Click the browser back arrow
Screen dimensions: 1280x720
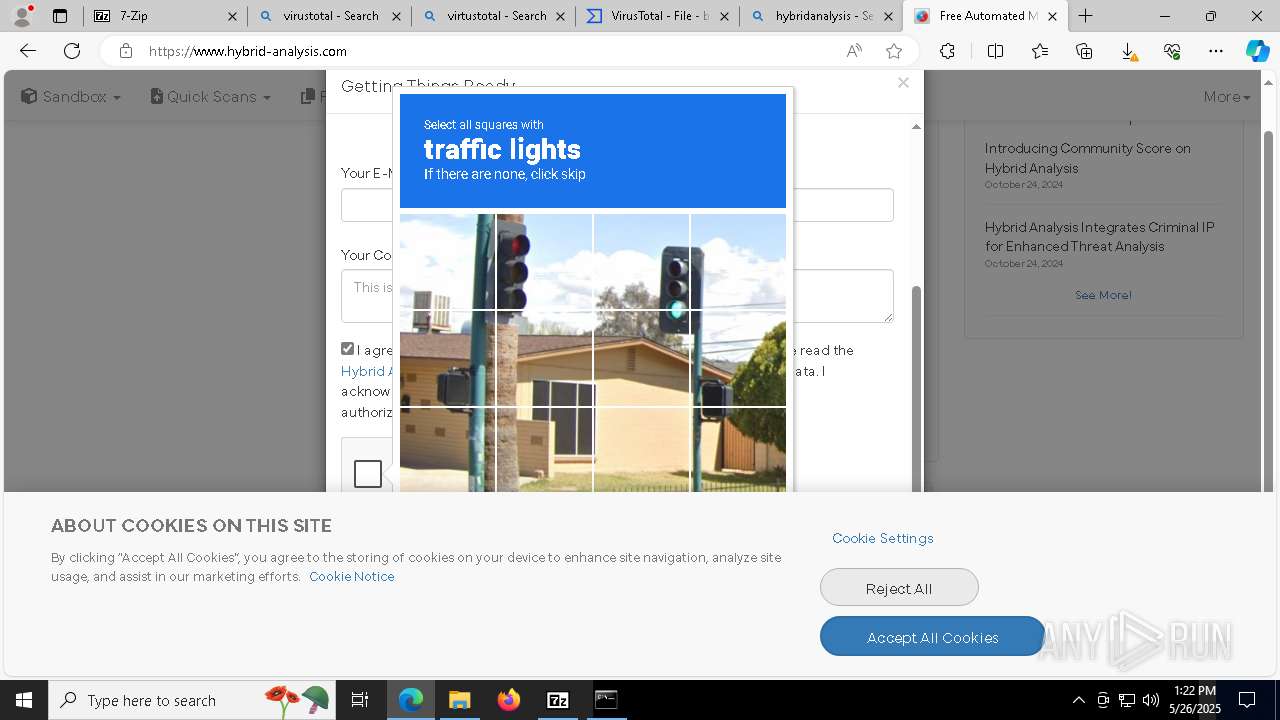point(28,51)
